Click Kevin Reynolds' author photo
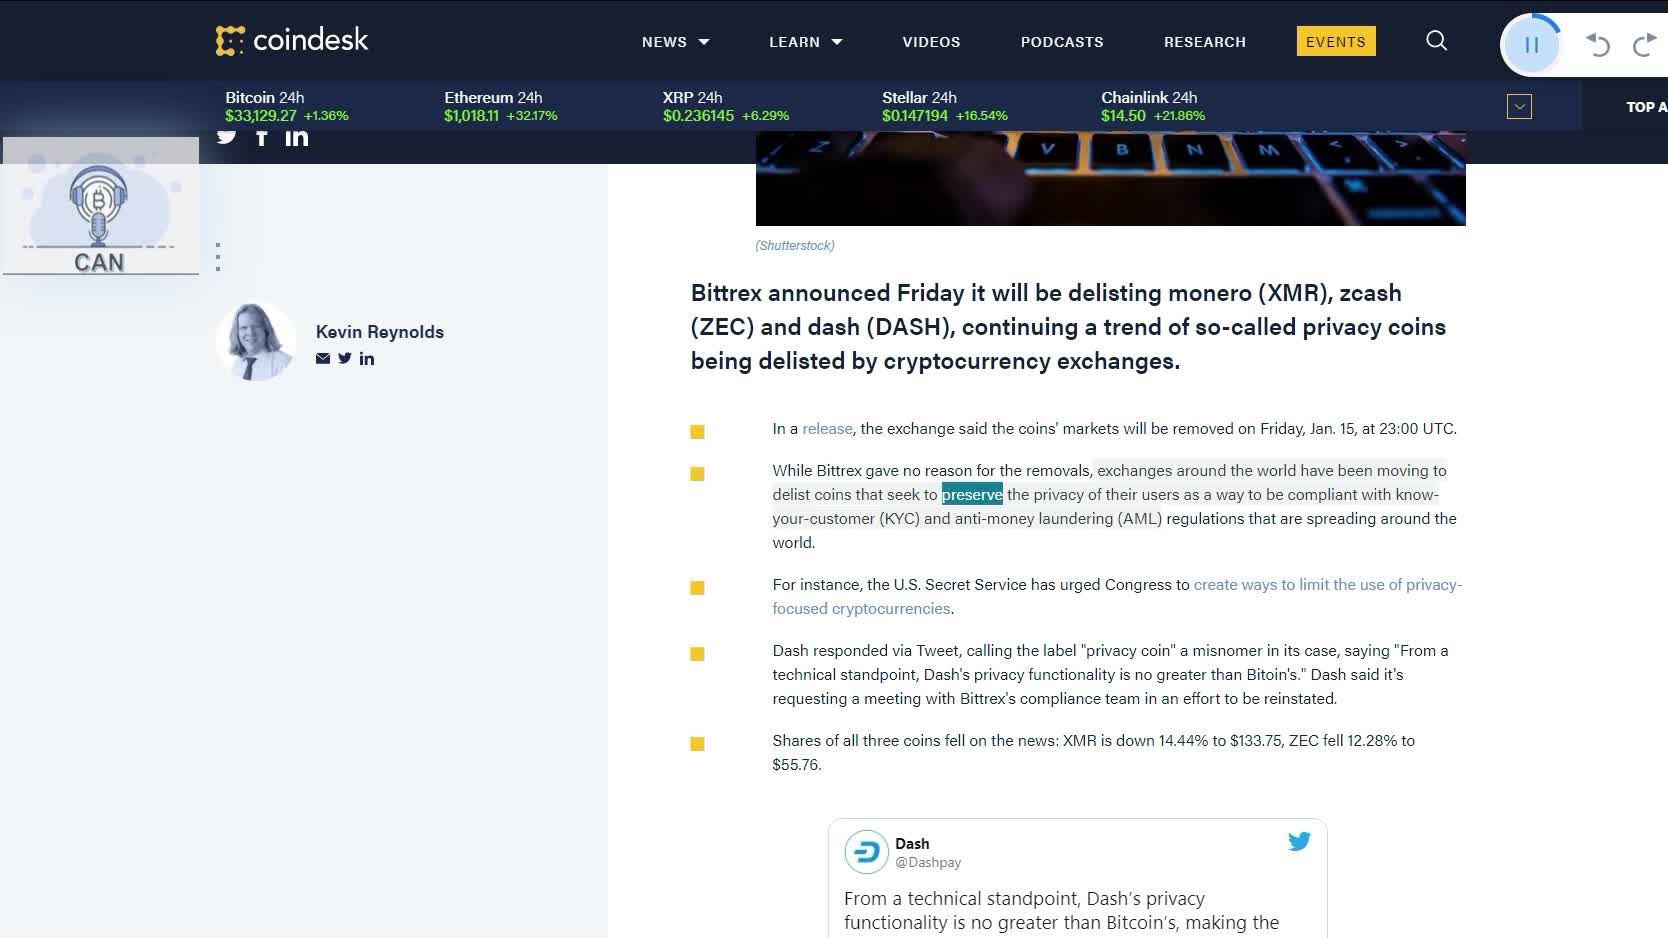Viewport: 1668px width, 938px height. click(x=255, y=341)
